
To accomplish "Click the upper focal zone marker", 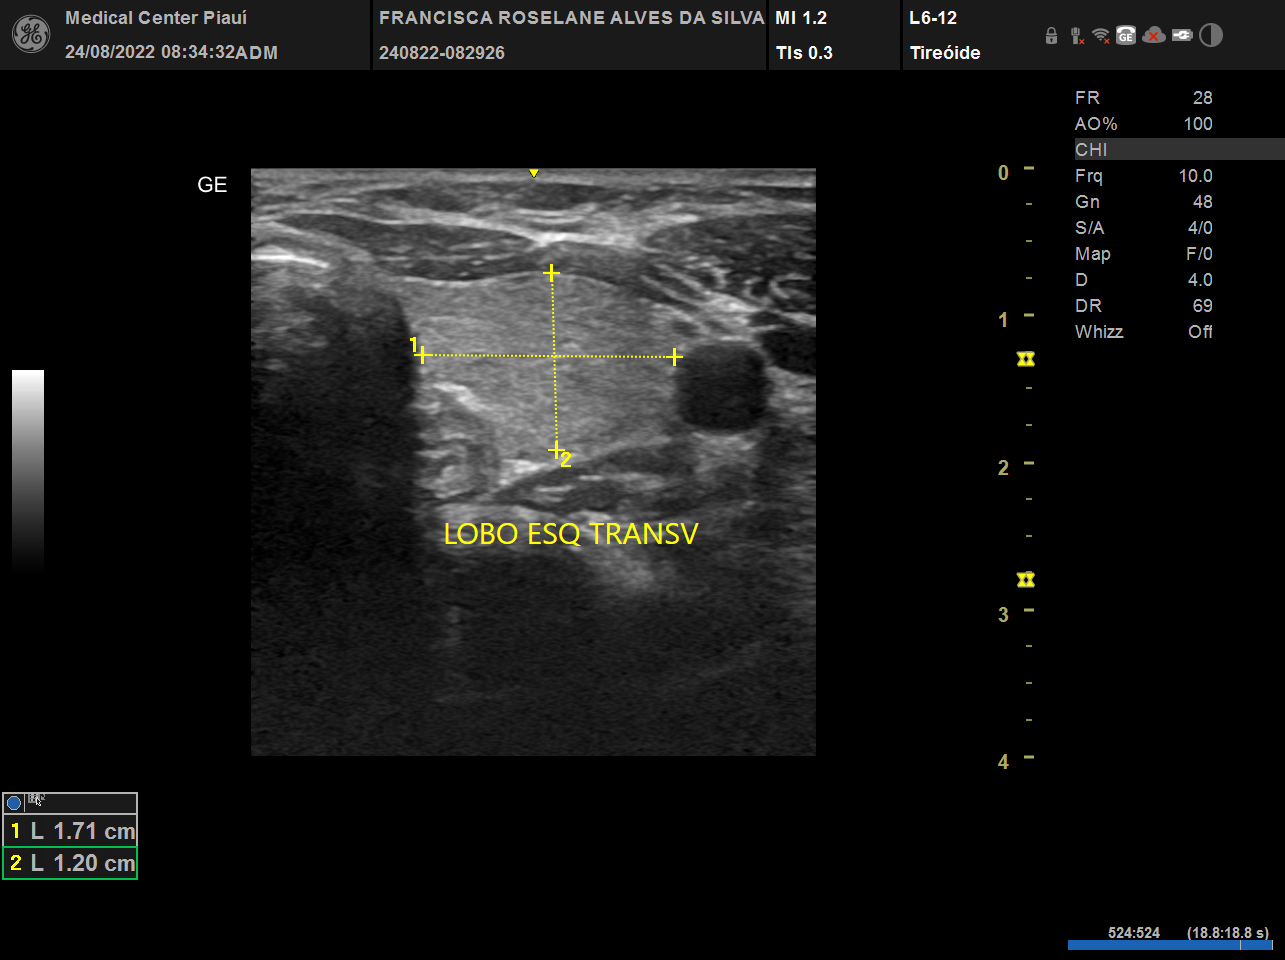I will 1025,359.
